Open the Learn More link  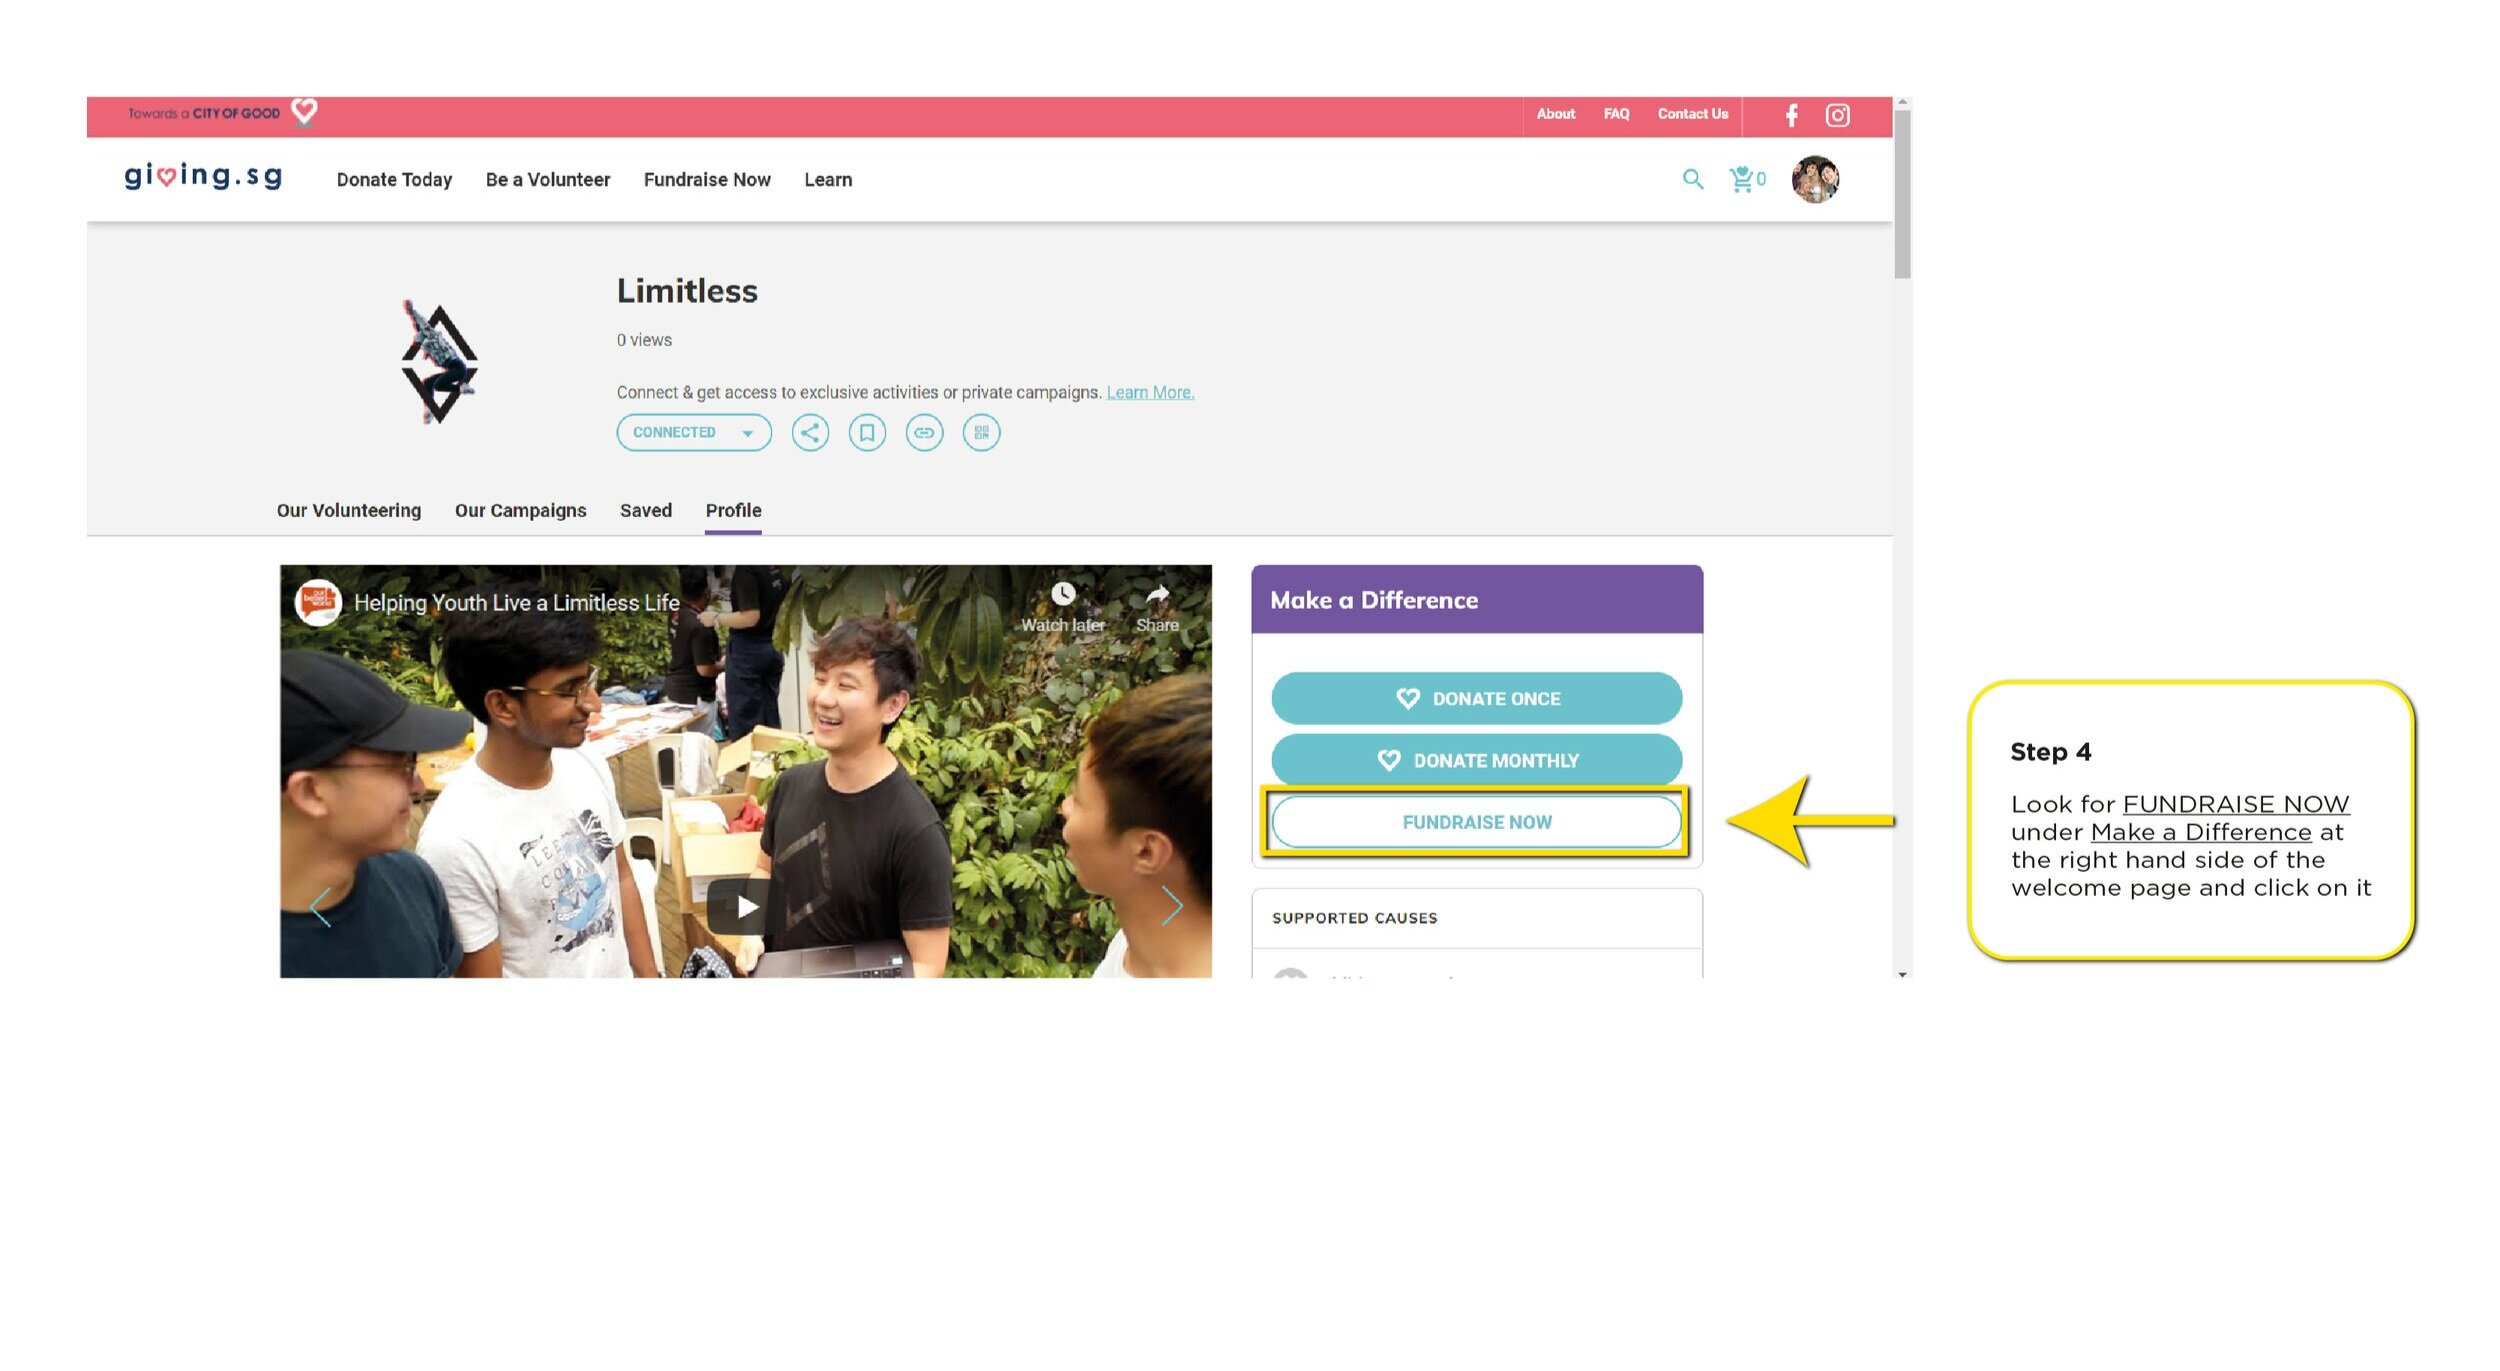pos(1150,393)
